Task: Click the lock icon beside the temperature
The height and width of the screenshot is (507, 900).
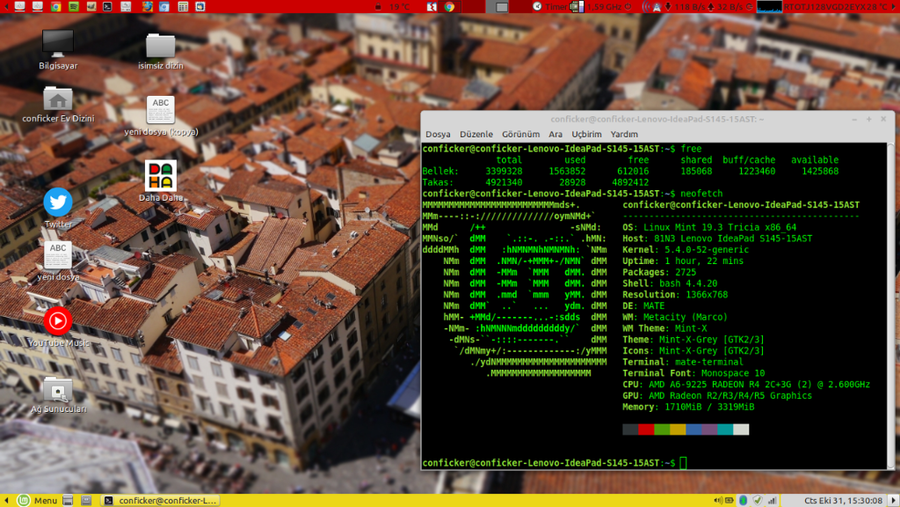Action: pos(378,7)
